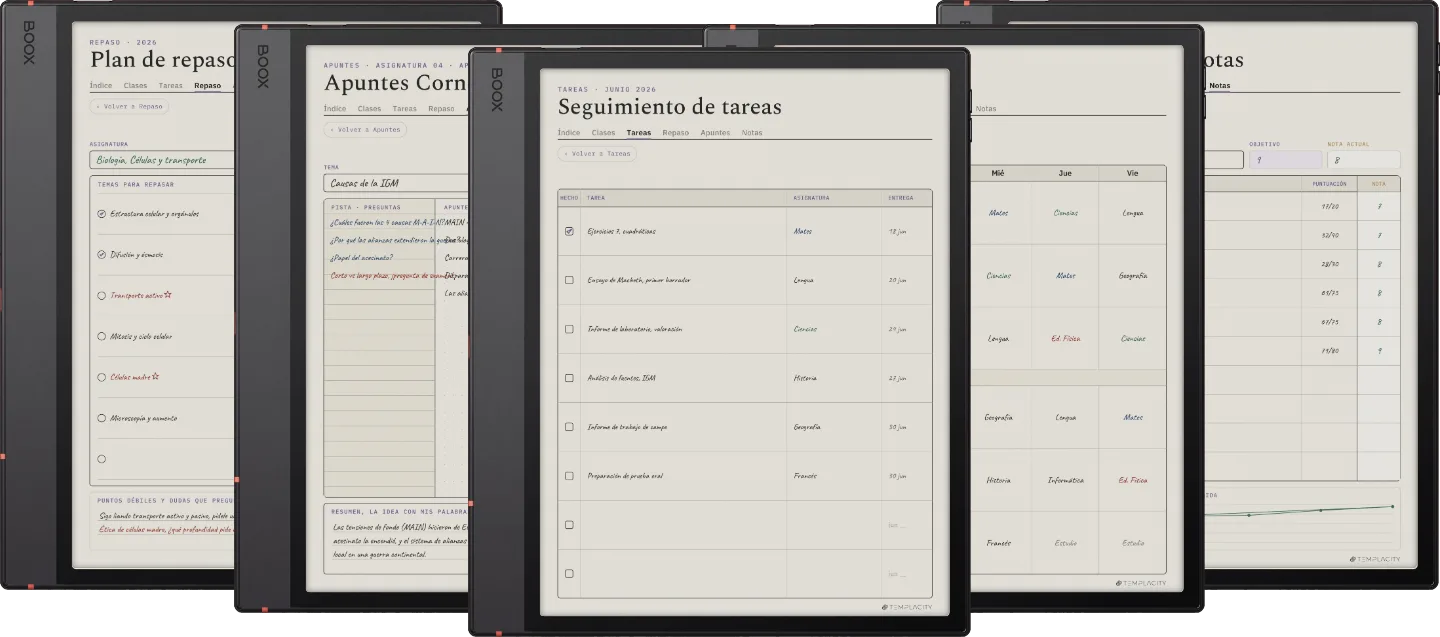Click the ASIGNATURA column header in tasks table
The width and height of the screenshot is (1440, 637).
834,198
